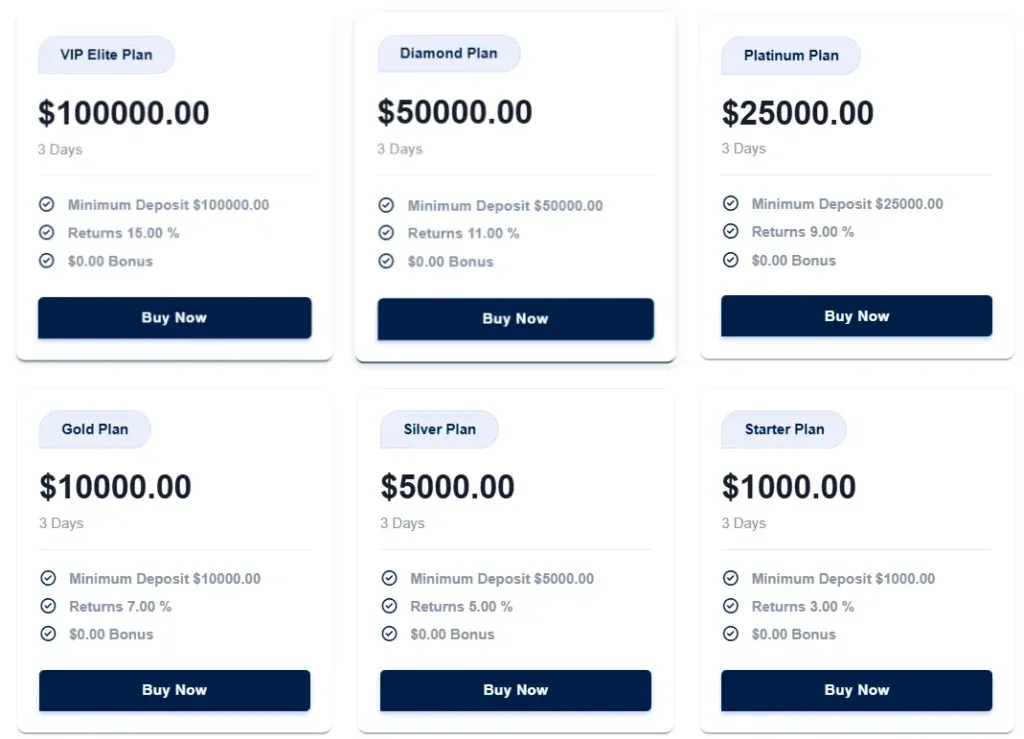The width and height of the screenshot is (1024, 739).
Task: Click the Gold Plan label pill
Action: click(95, 430)
